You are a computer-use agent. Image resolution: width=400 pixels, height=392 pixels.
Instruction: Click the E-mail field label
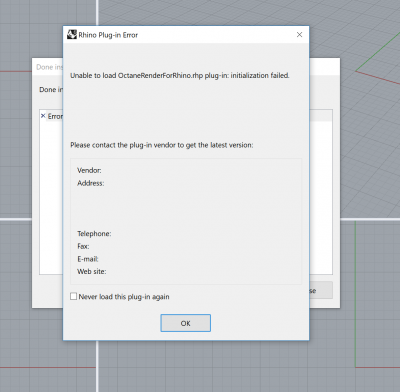point(88,259)
